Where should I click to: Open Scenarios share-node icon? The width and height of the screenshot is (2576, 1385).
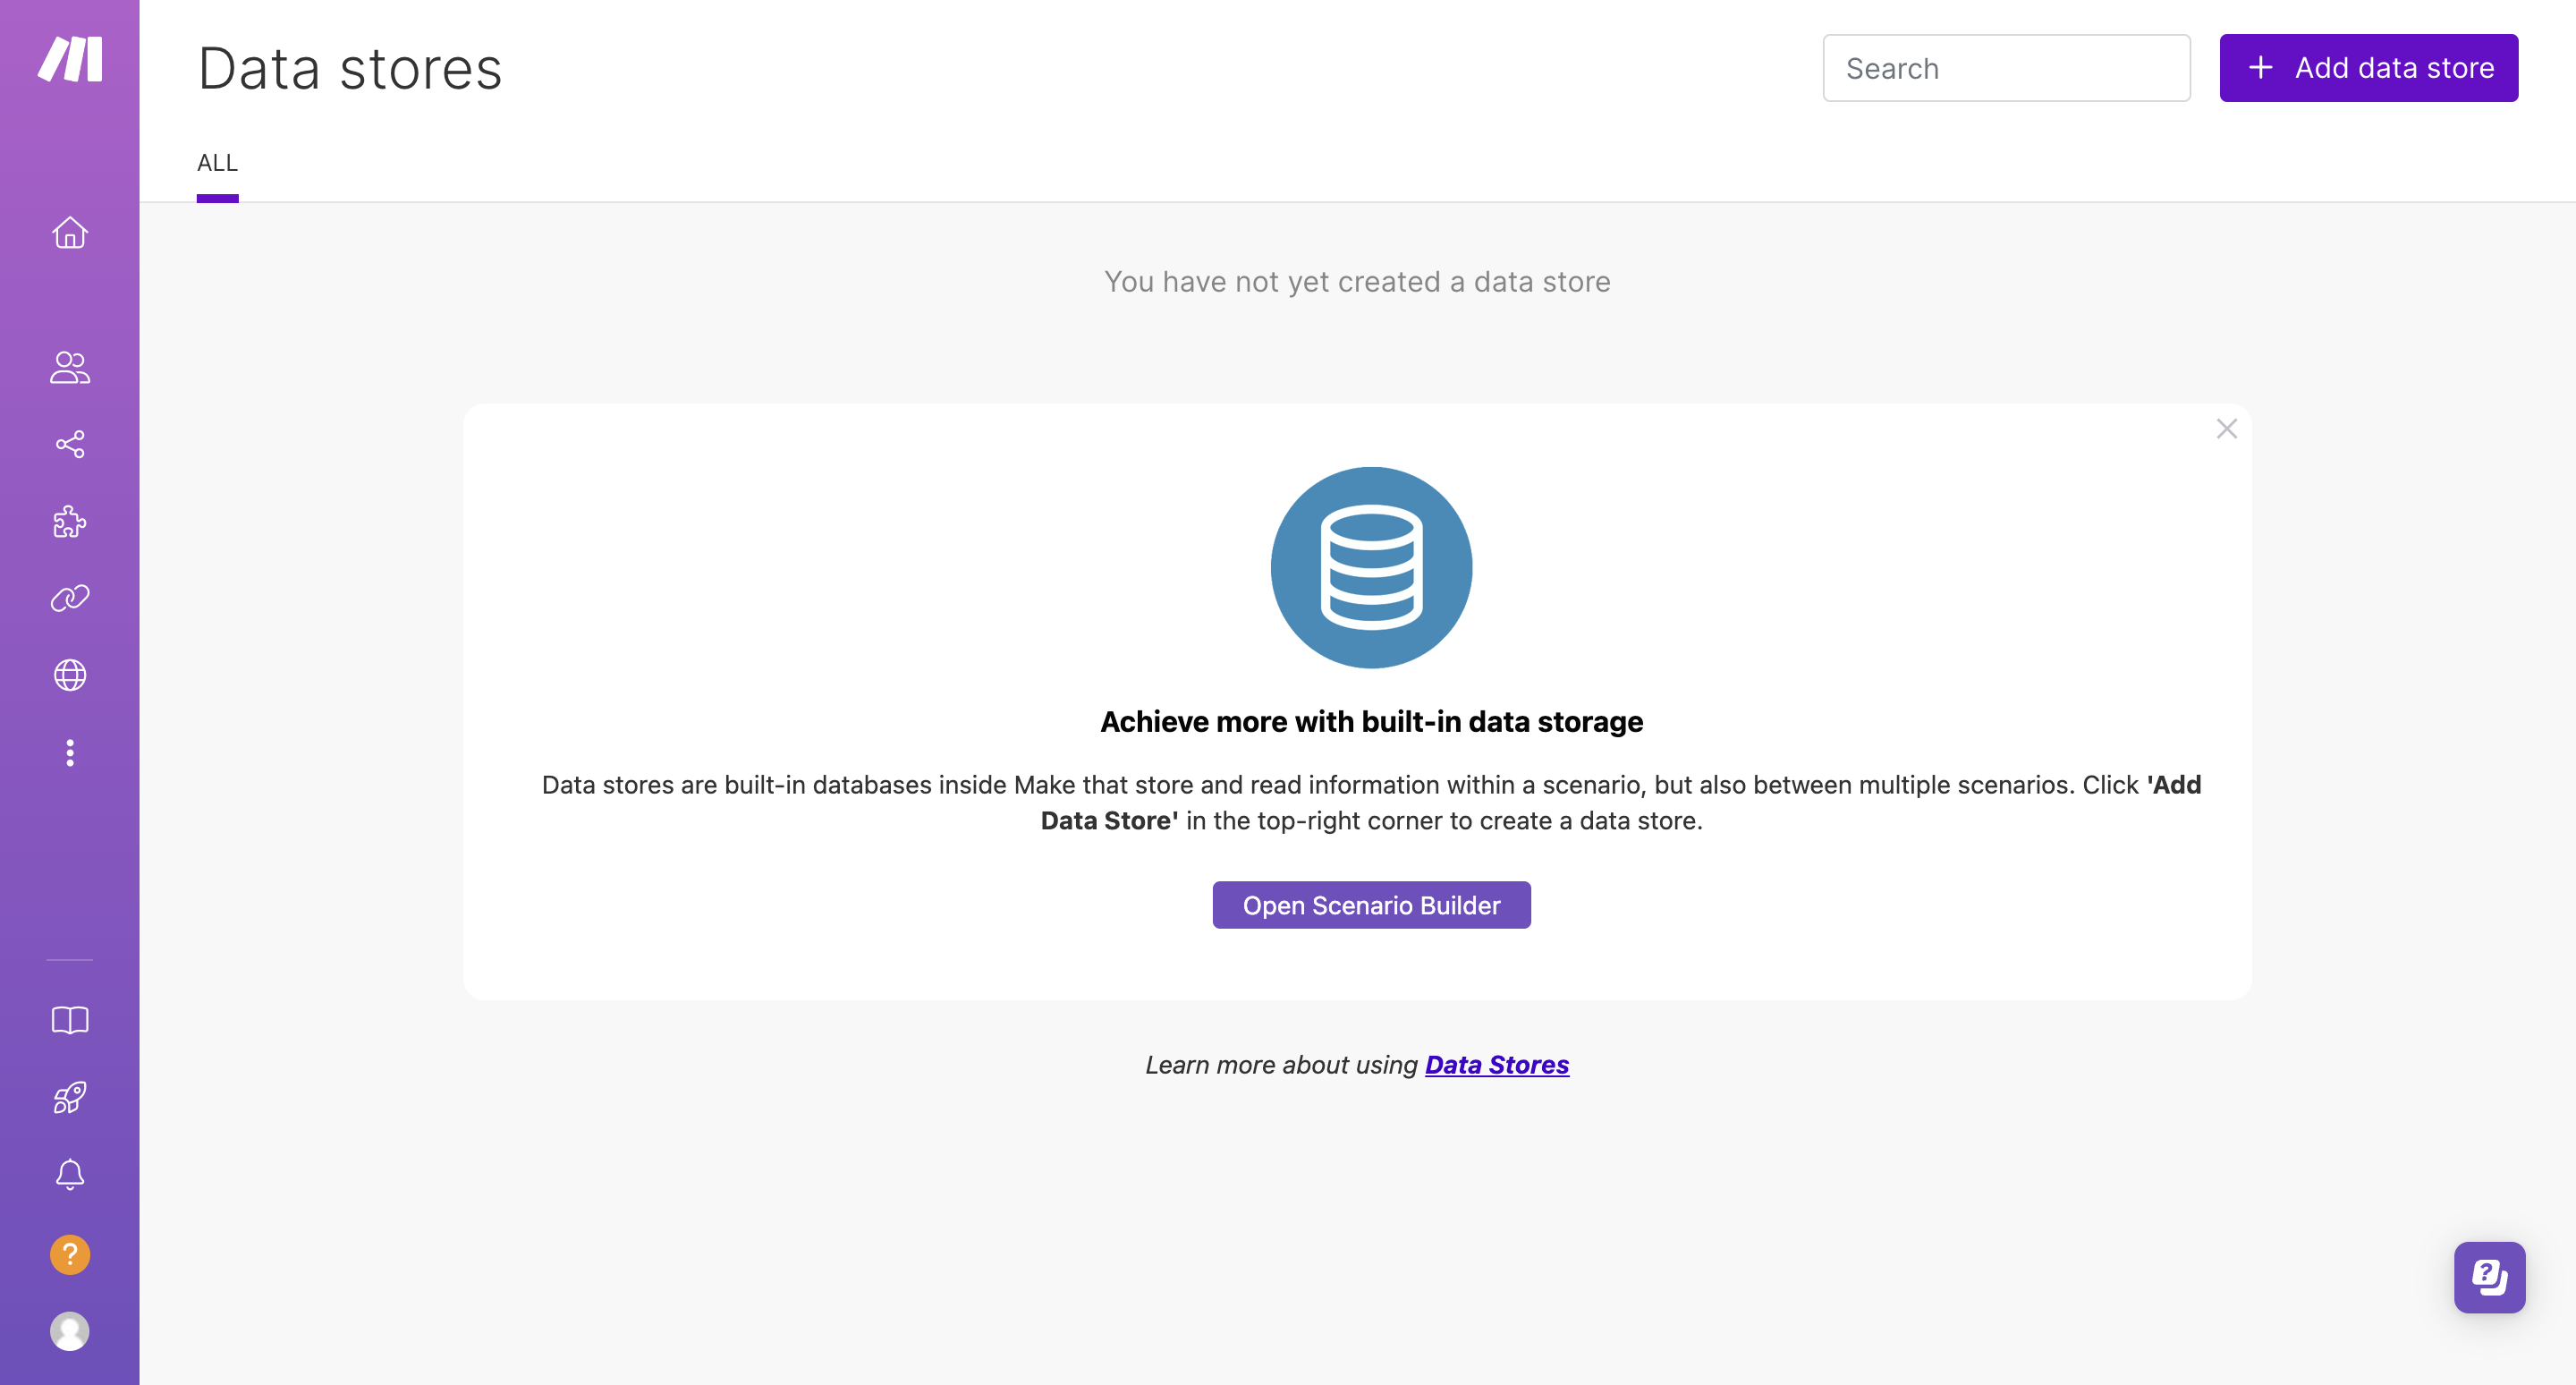click(70, 444)
